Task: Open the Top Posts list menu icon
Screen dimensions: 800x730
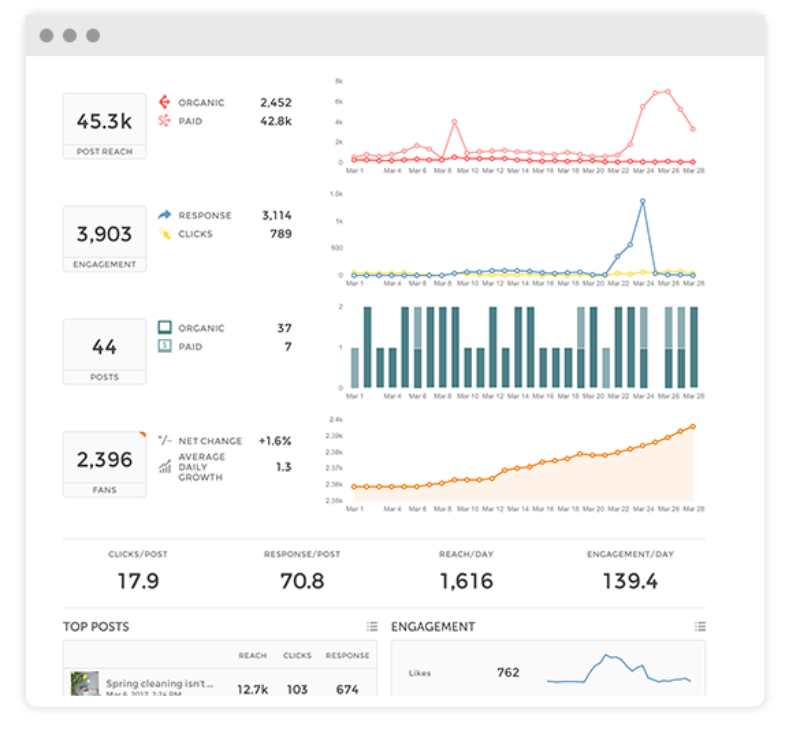Action: coord(372,626)
